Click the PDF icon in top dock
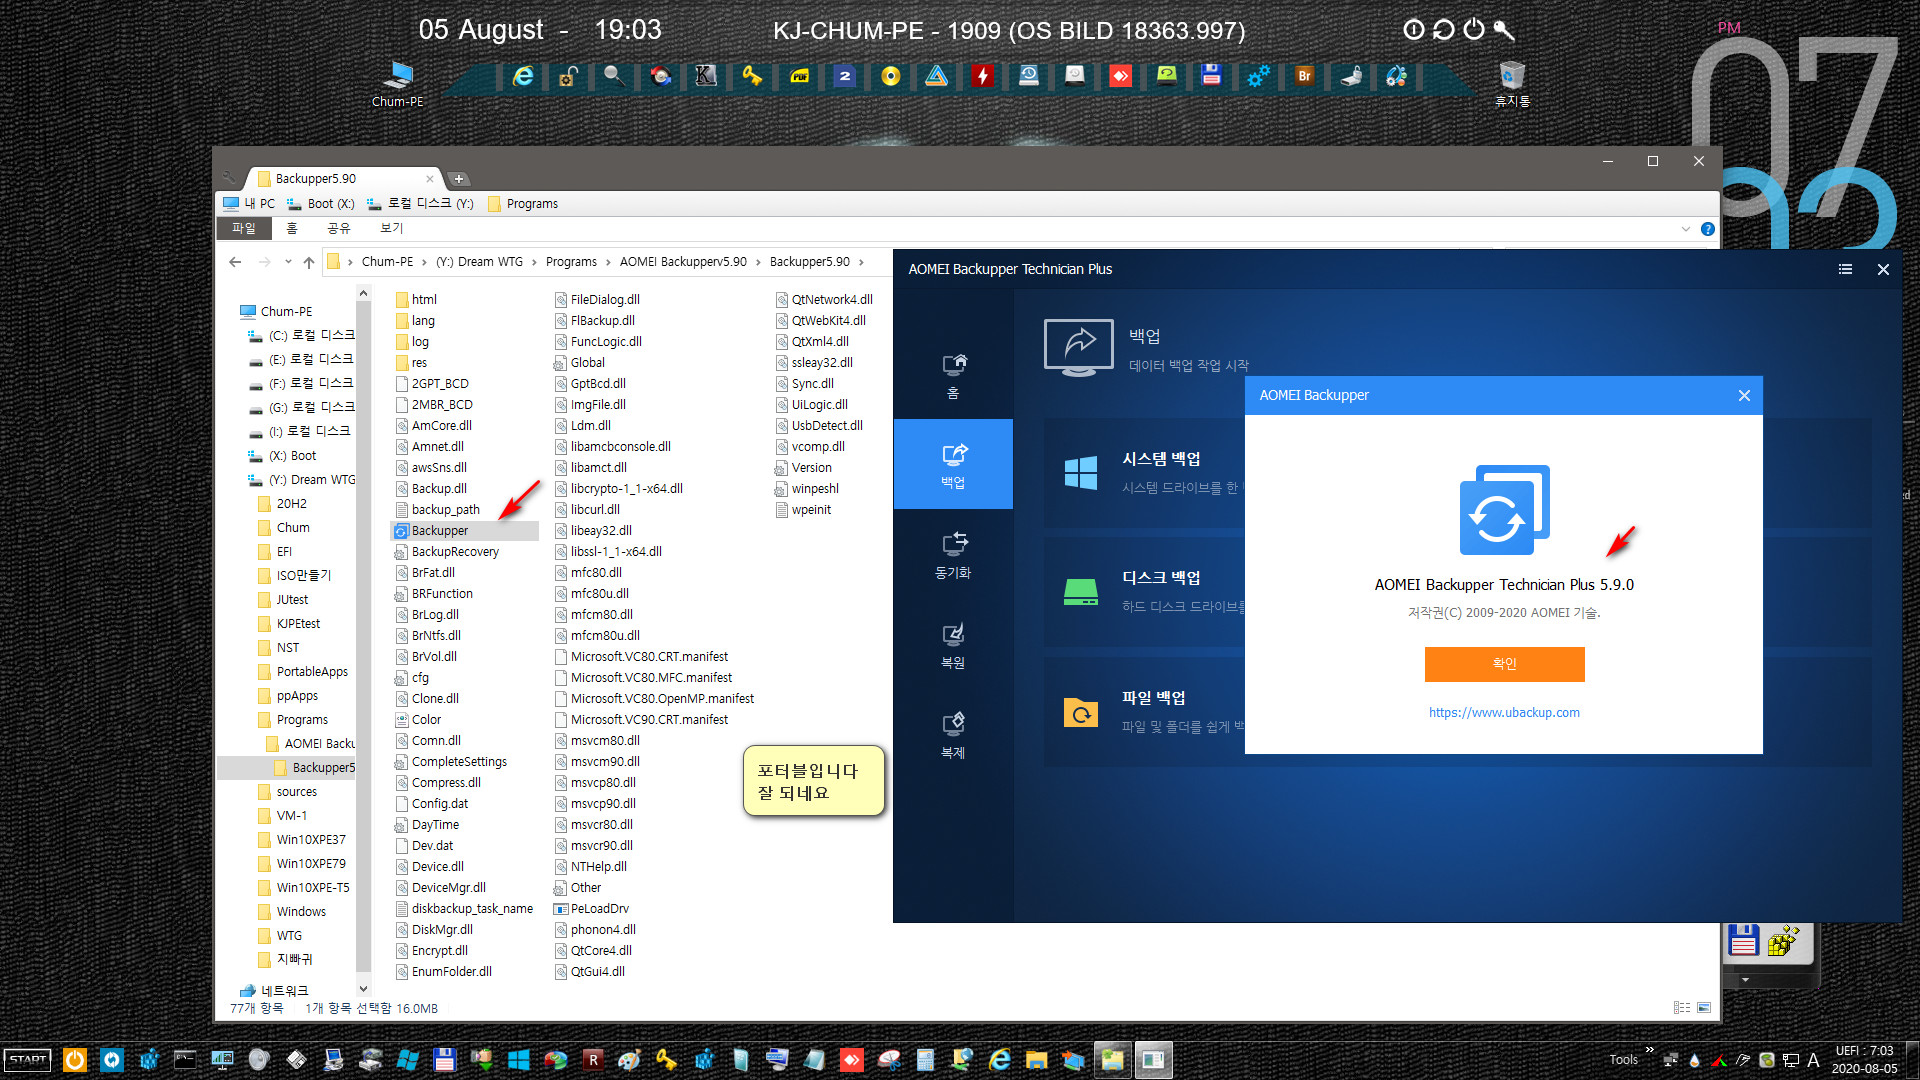This screenshot has width=1920, height=1080. (x=799, y=76)
